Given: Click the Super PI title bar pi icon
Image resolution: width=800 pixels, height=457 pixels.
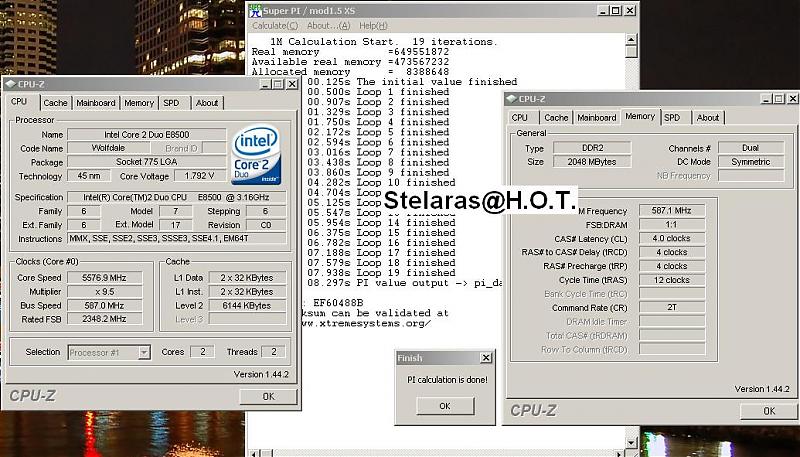Looking at the screenshot, I should pyautogui.click(x=255, y=11).
